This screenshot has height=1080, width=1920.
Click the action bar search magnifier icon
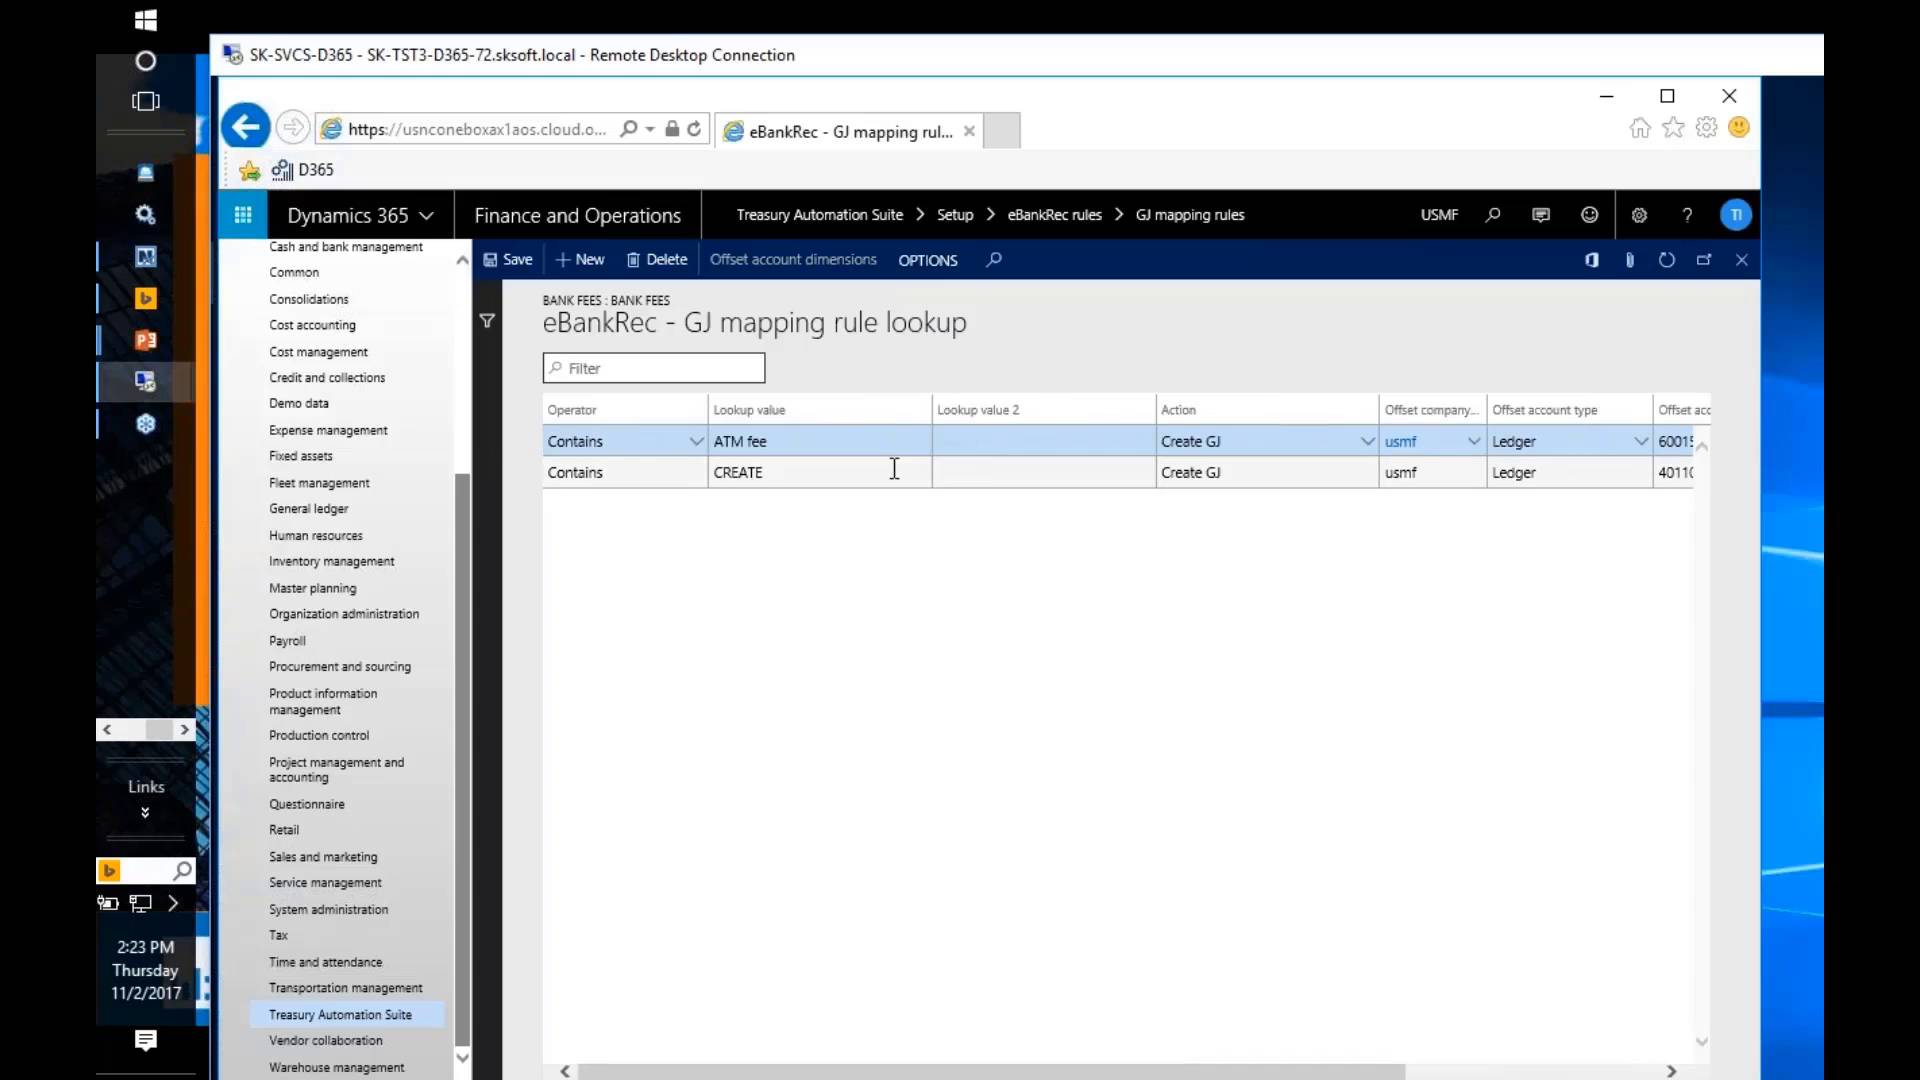click(x=994, y=260)
